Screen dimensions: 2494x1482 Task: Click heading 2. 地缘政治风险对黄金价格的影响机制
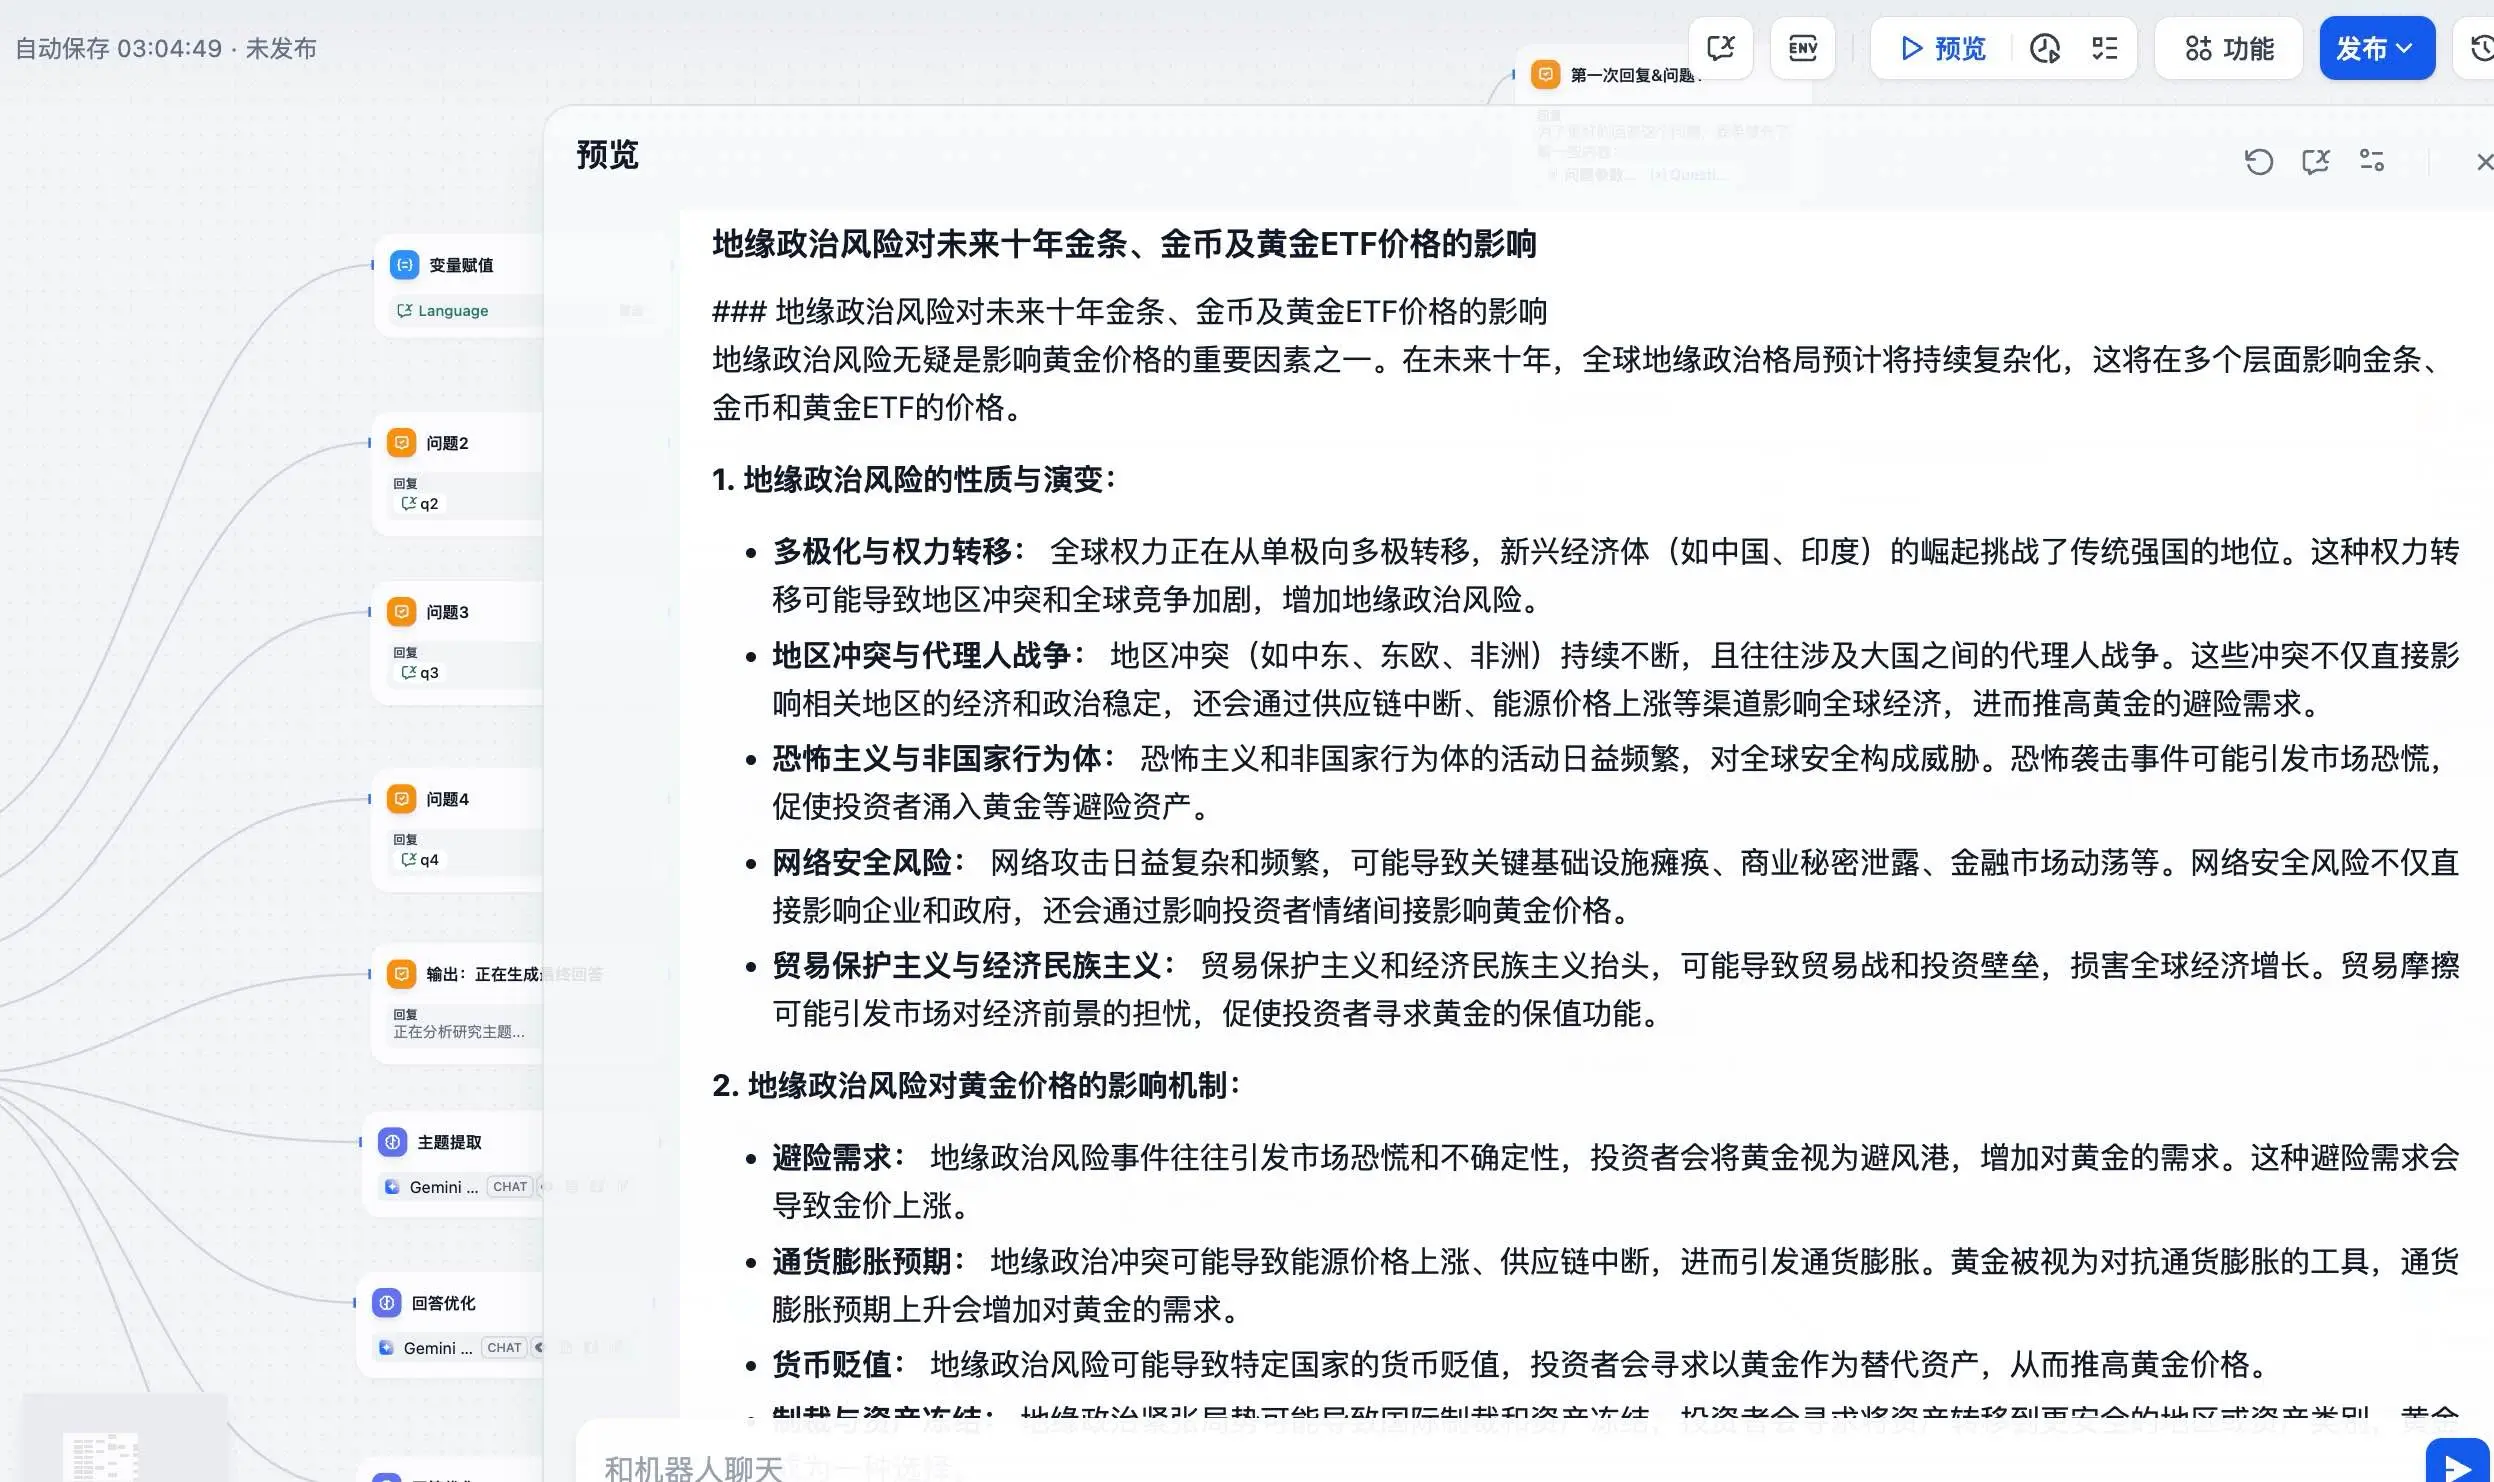[x=976, y=1085]
